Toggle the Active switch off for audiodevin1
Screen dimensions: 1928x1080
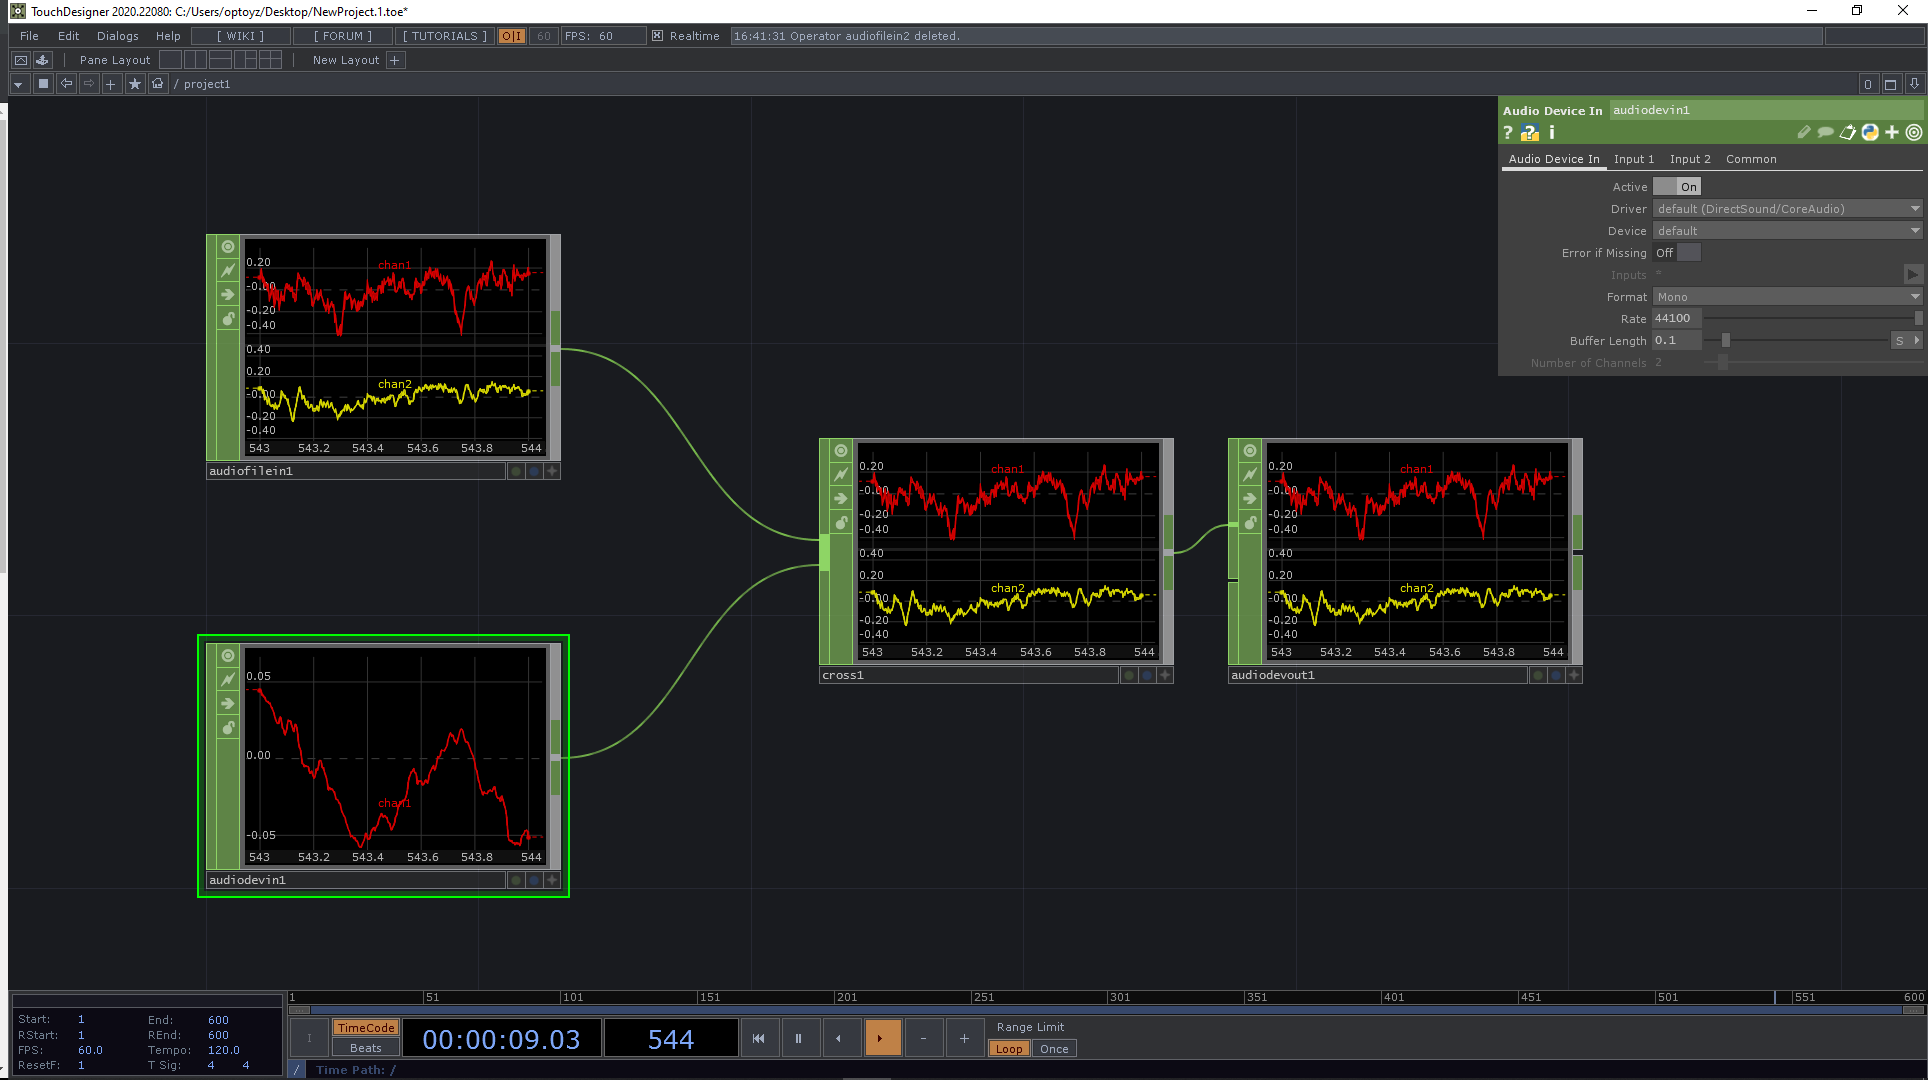click(x=1676, y=186)
